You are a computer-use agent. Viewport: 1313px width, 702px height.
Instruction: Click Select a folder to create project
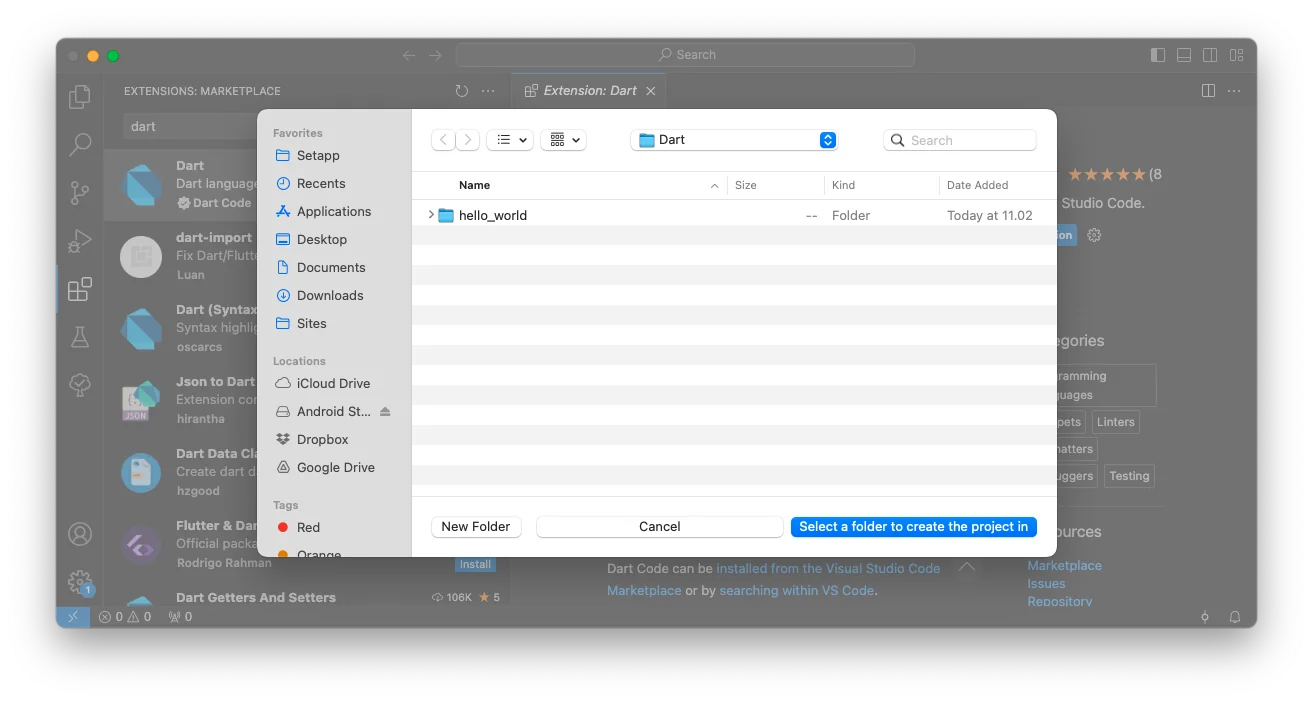[x=913, y=527]
